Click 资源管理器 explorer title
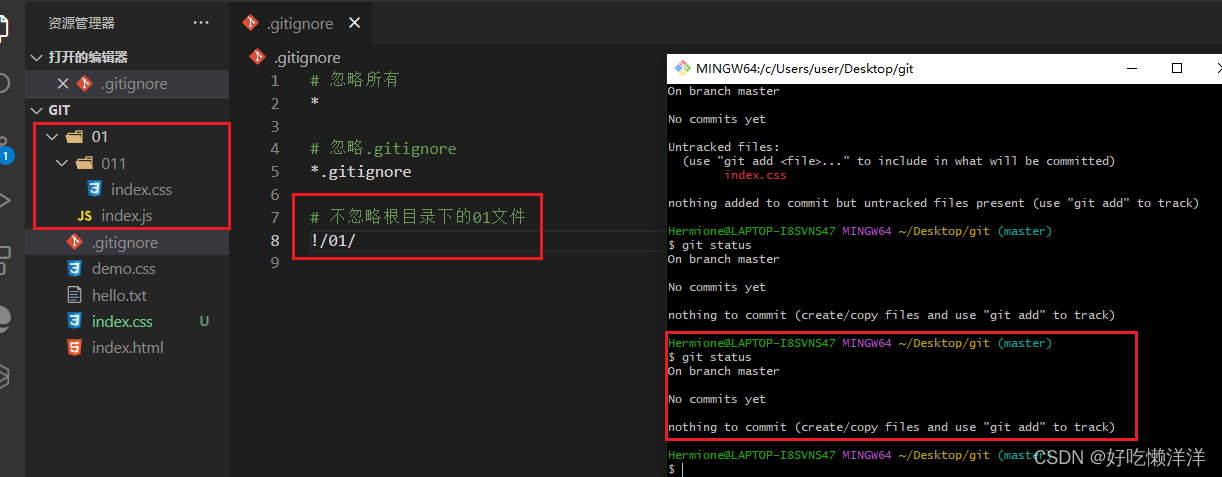The width and height of the screenshot is (1222, 477). coord(82,22)
